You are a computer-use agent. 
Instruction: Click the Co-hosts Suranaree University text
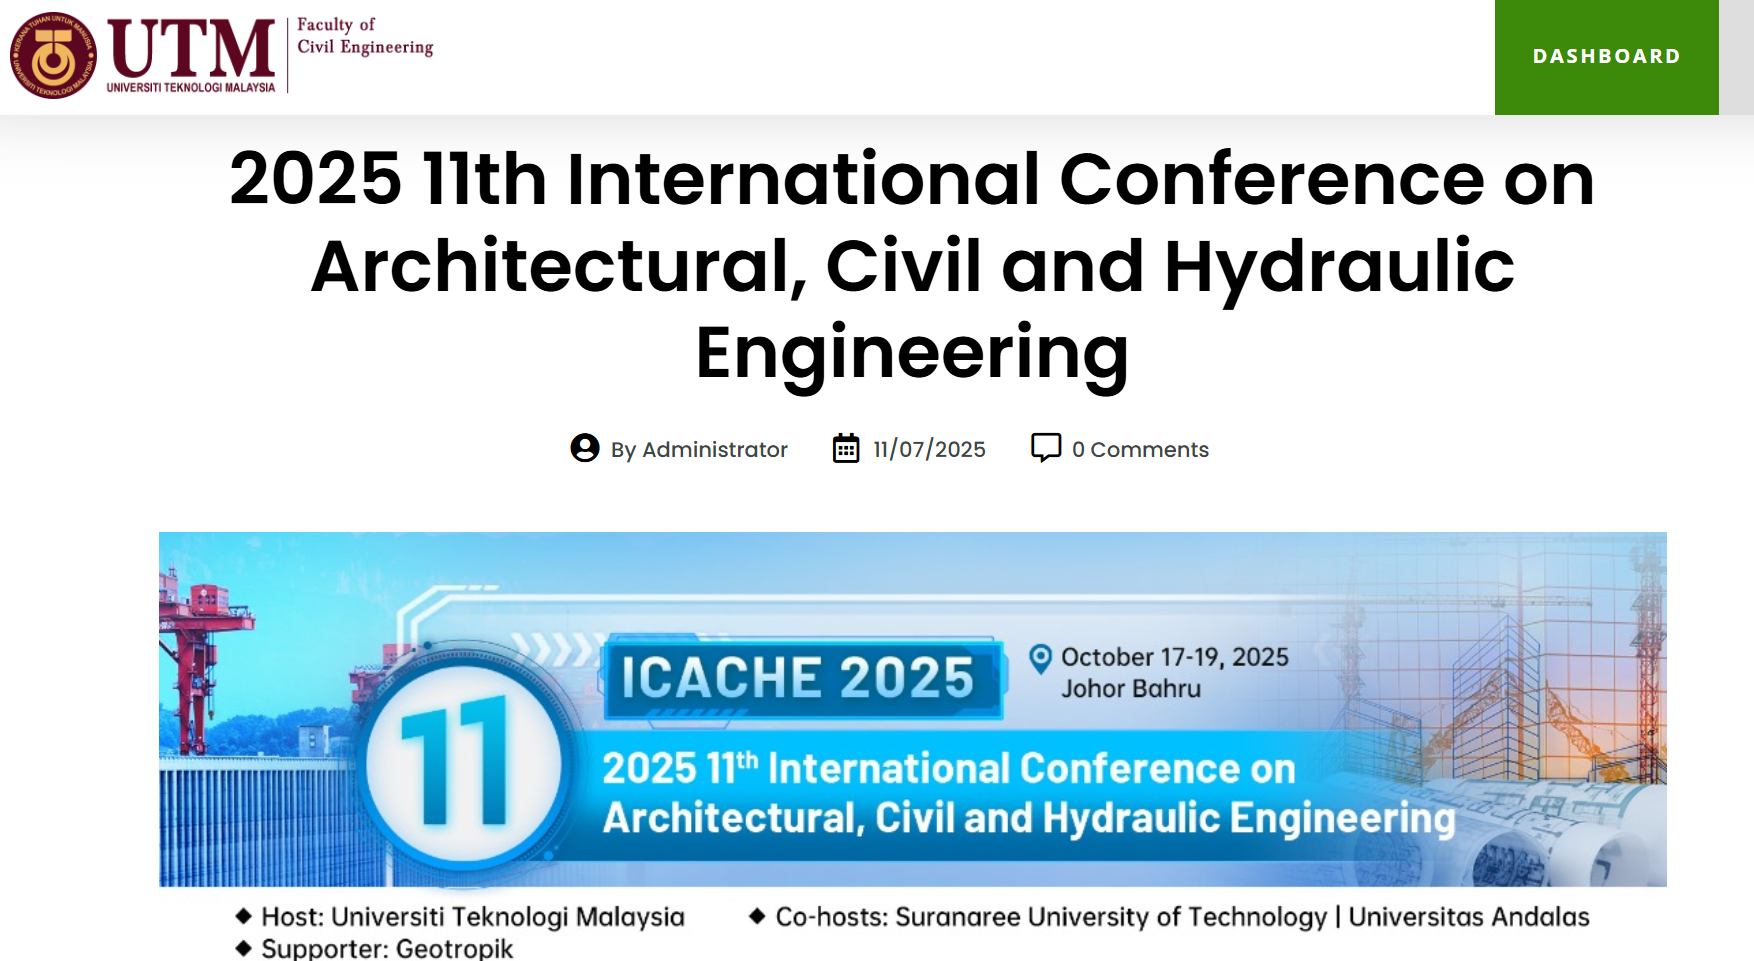[1182, 917]
